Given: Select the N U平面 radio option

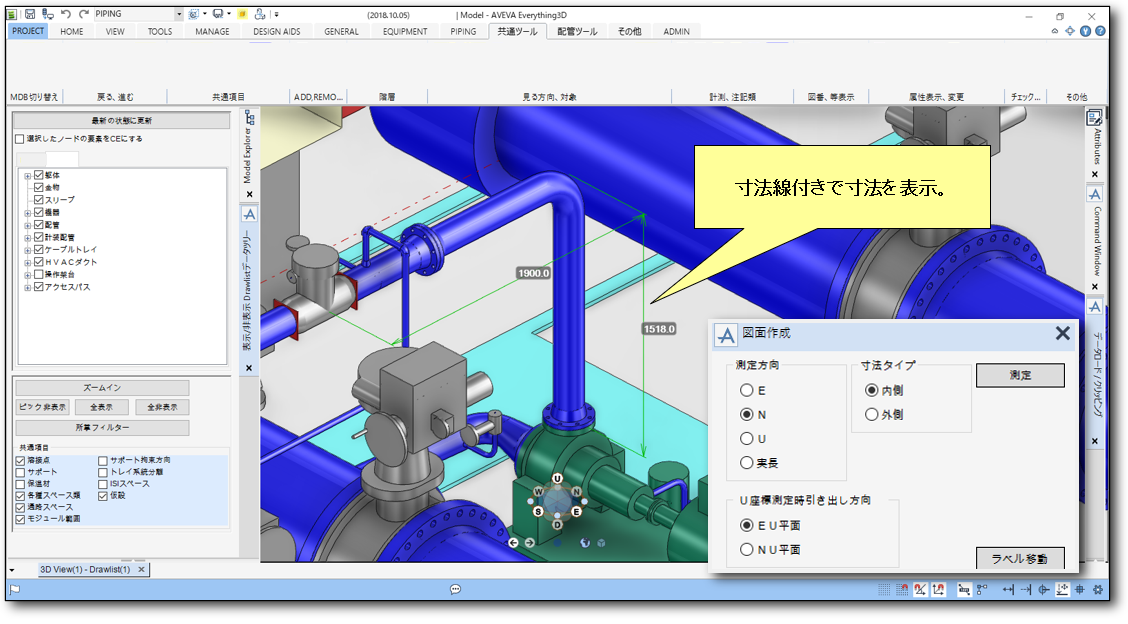Looking at the screenshot, I should 745,549.
